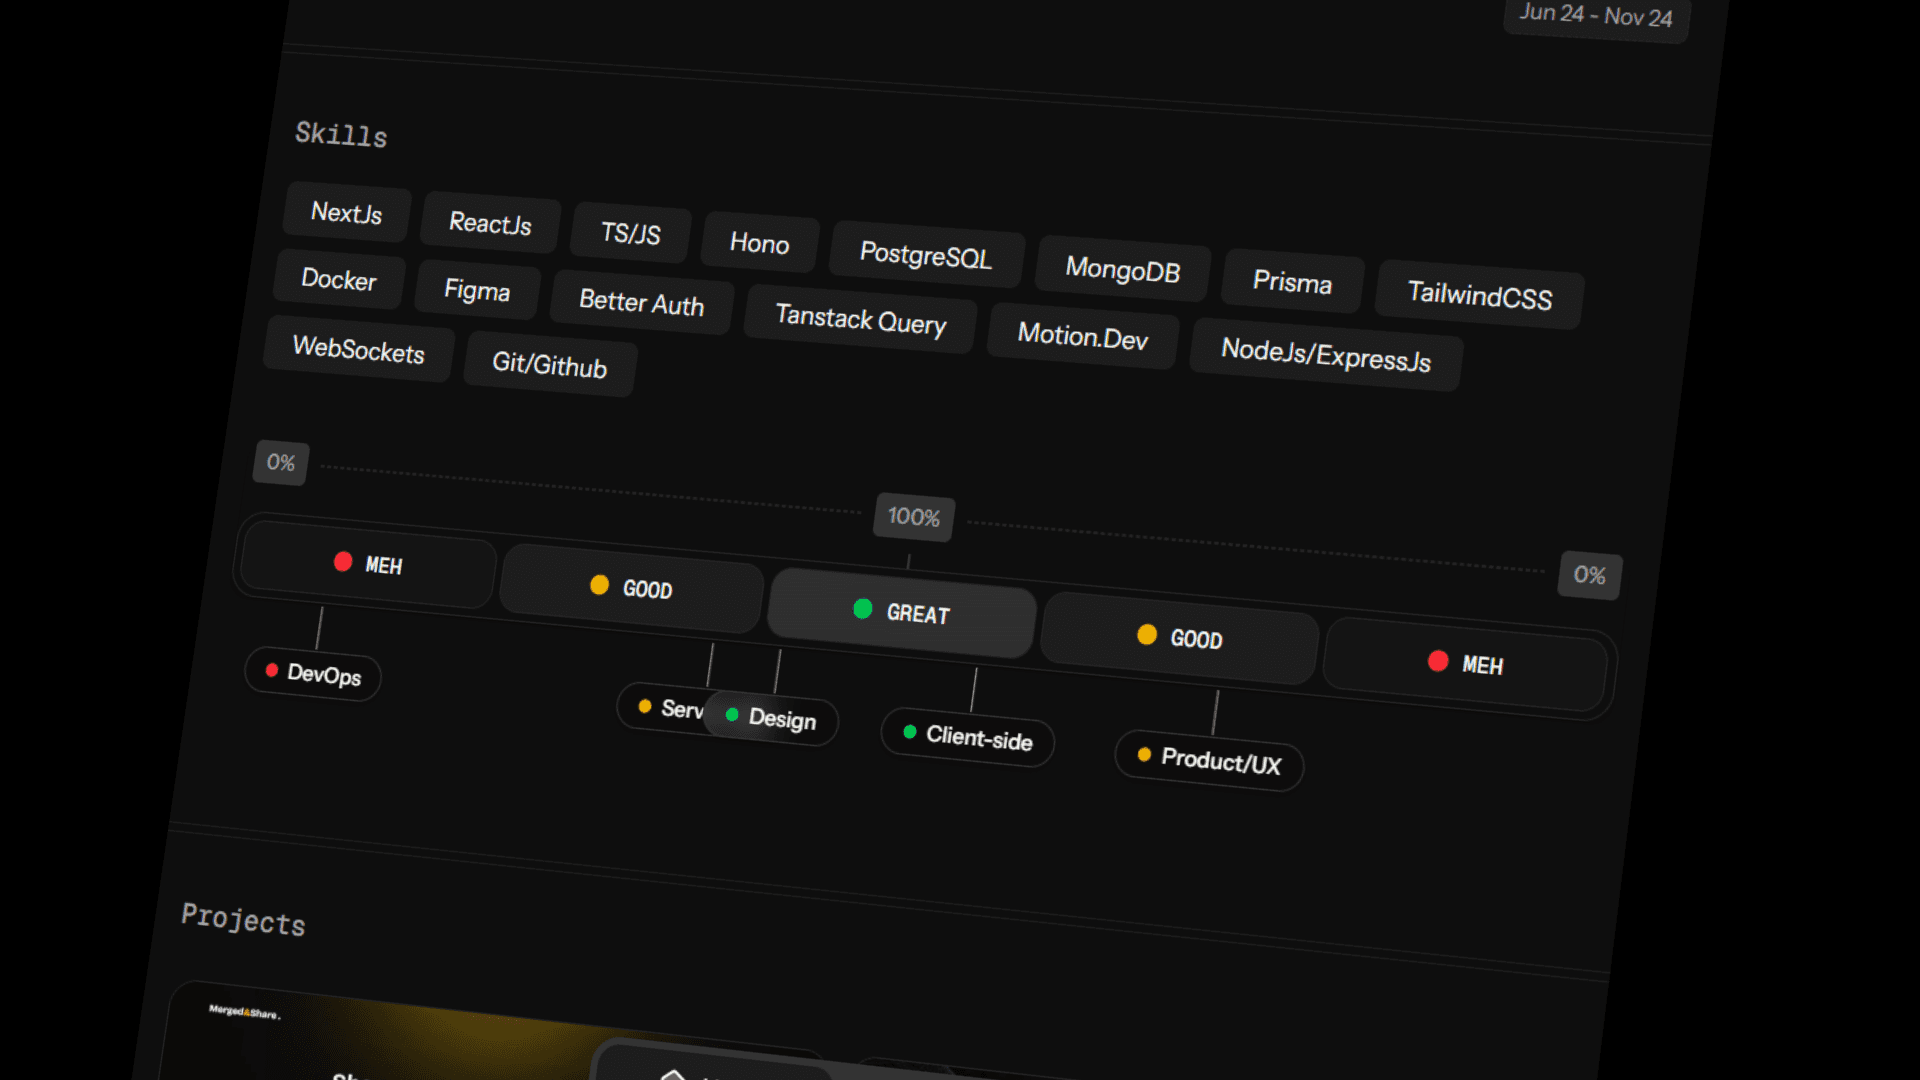1920x1080 pixels.
Task: Click the Merged&Share logo on the project card
Action: [243, 1013]
